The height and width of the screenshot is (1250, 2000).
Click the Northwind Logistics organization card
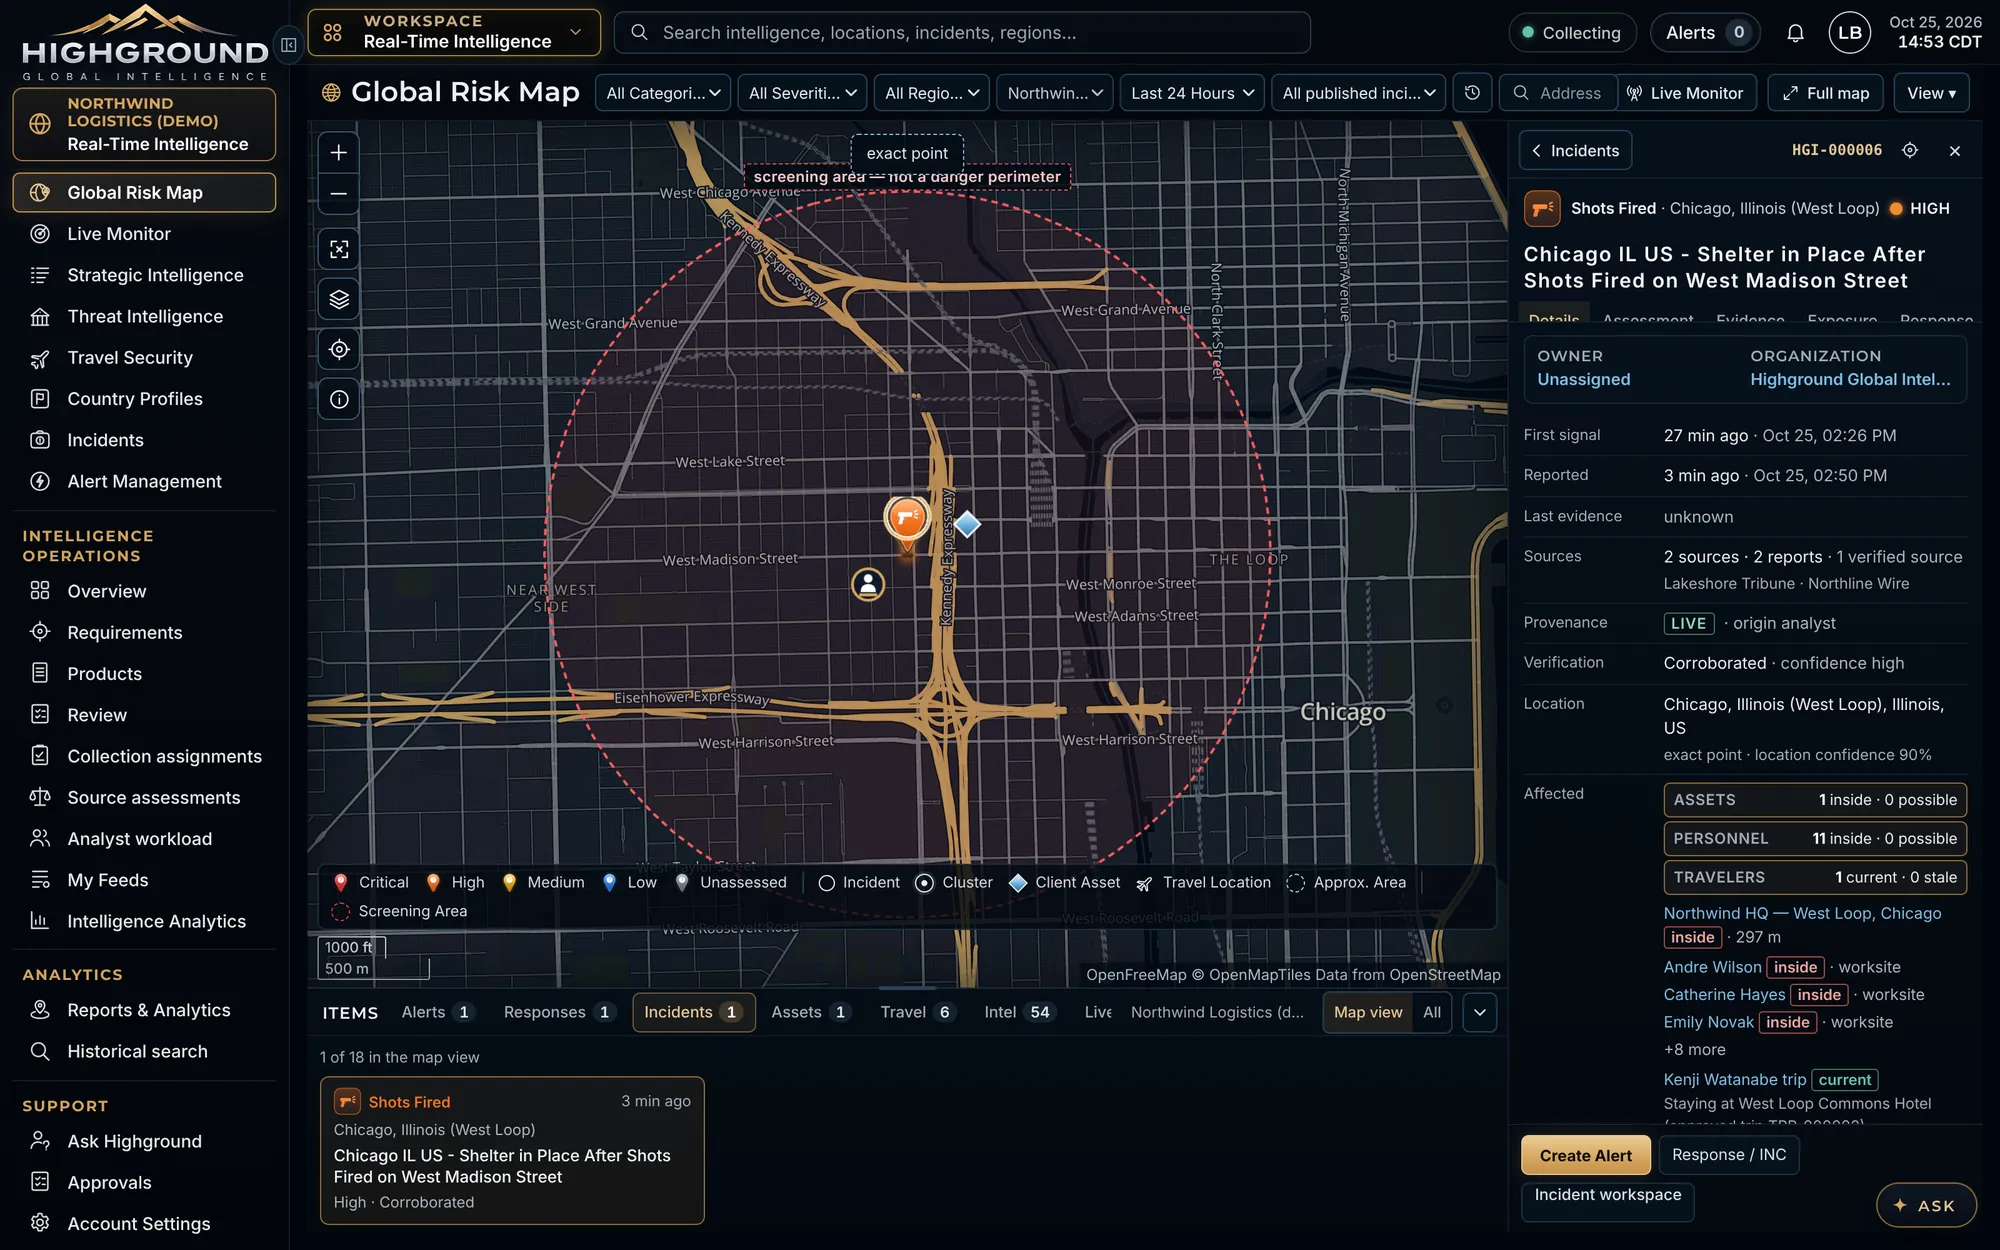click(x=144, y=124)
